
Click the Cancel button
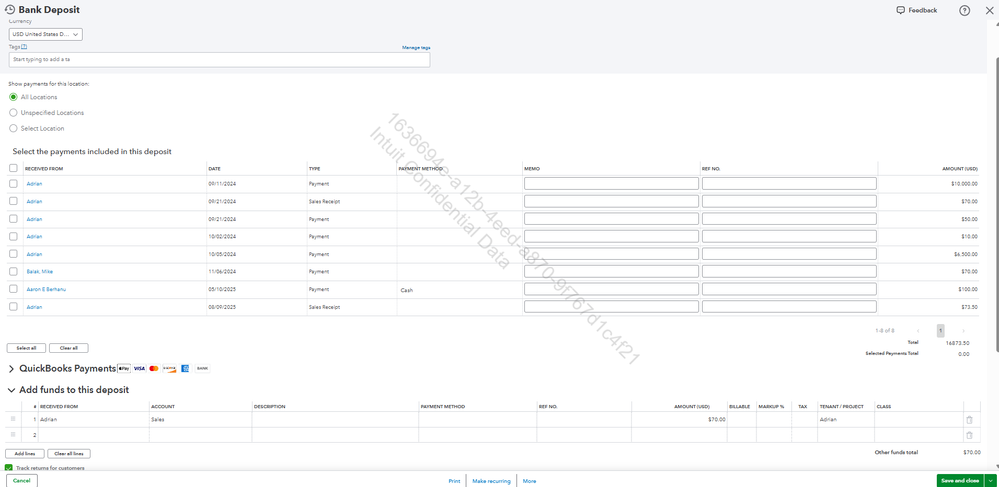pos(22,481)
